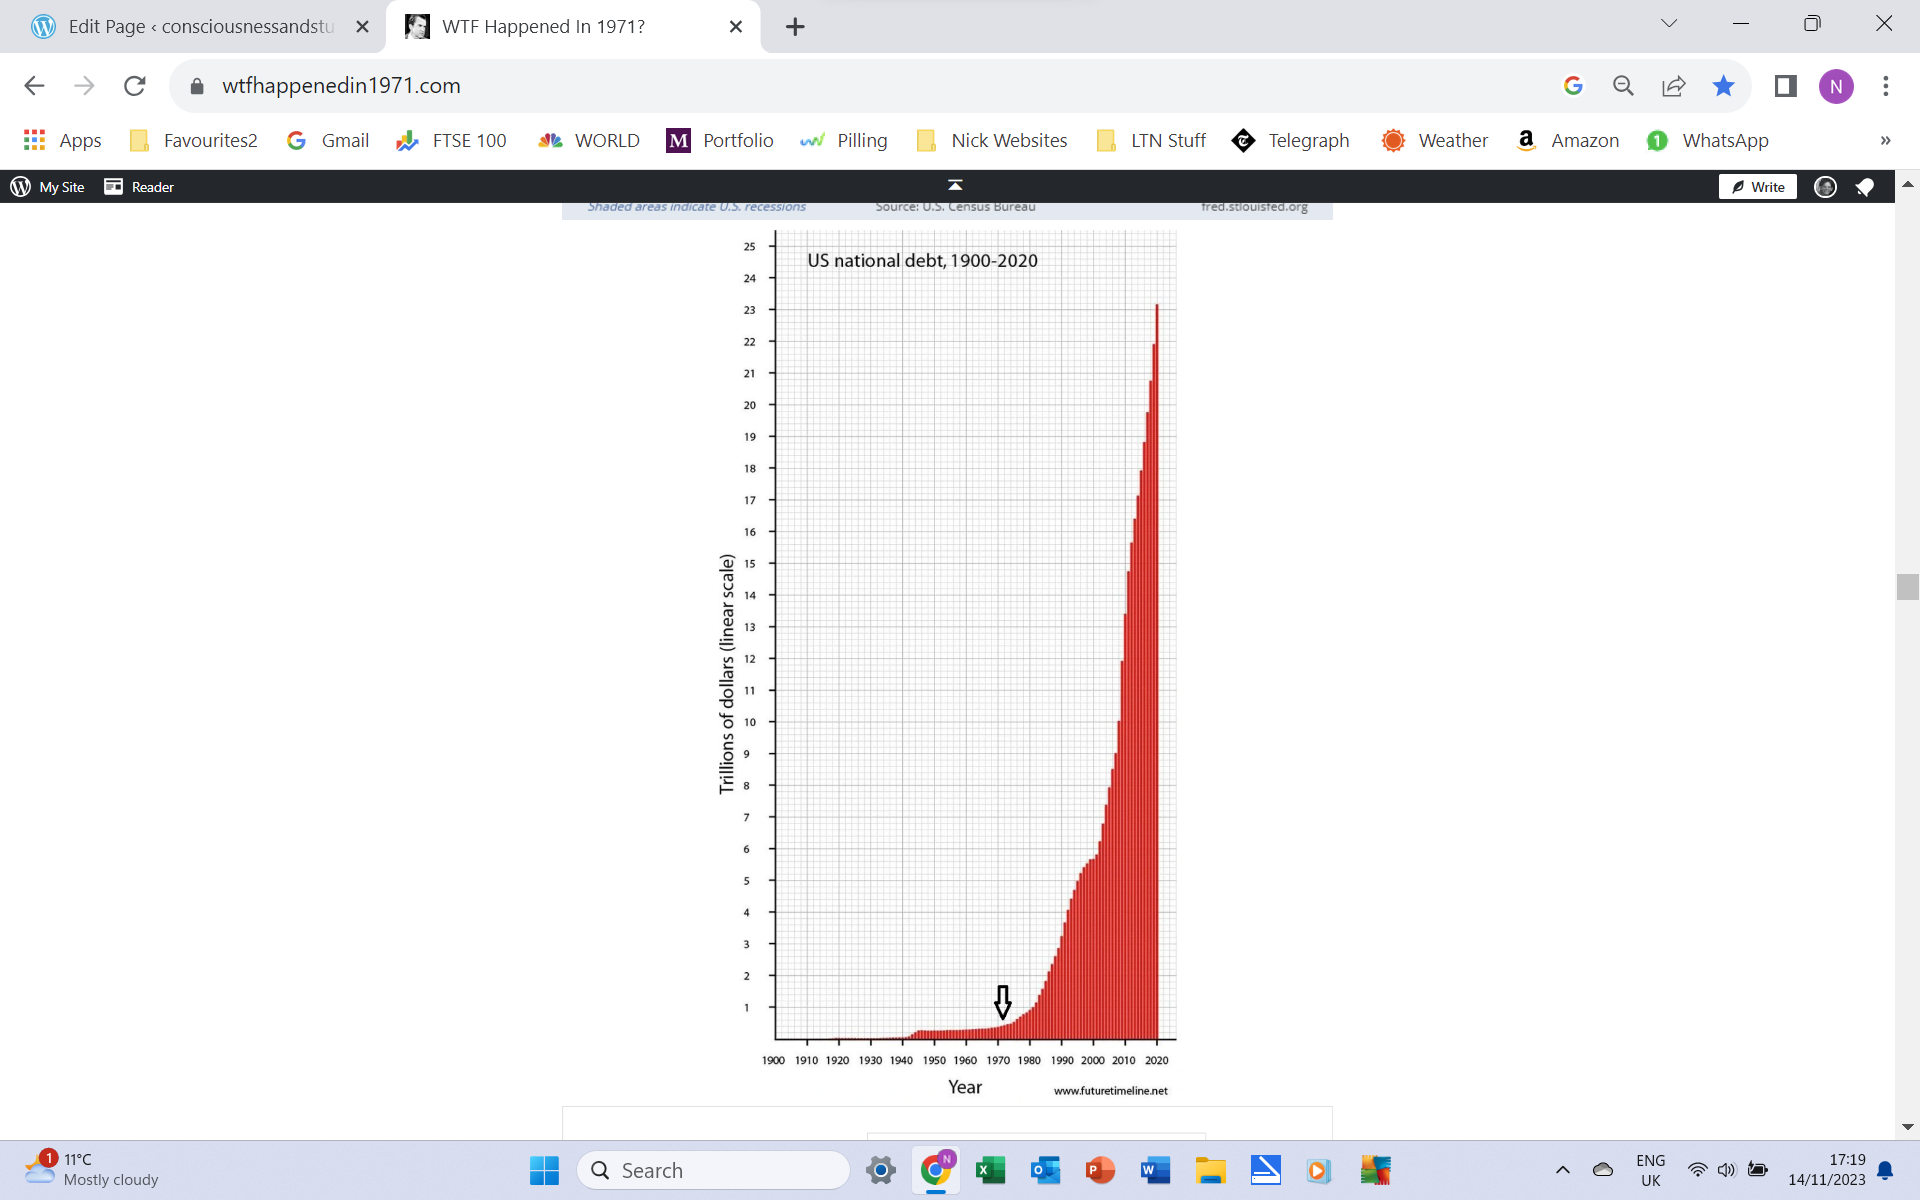Collapse the WordPress admin bar arrow
Screen dimensions: 1920x1200
pyautogui.click(x=955, y=185)
